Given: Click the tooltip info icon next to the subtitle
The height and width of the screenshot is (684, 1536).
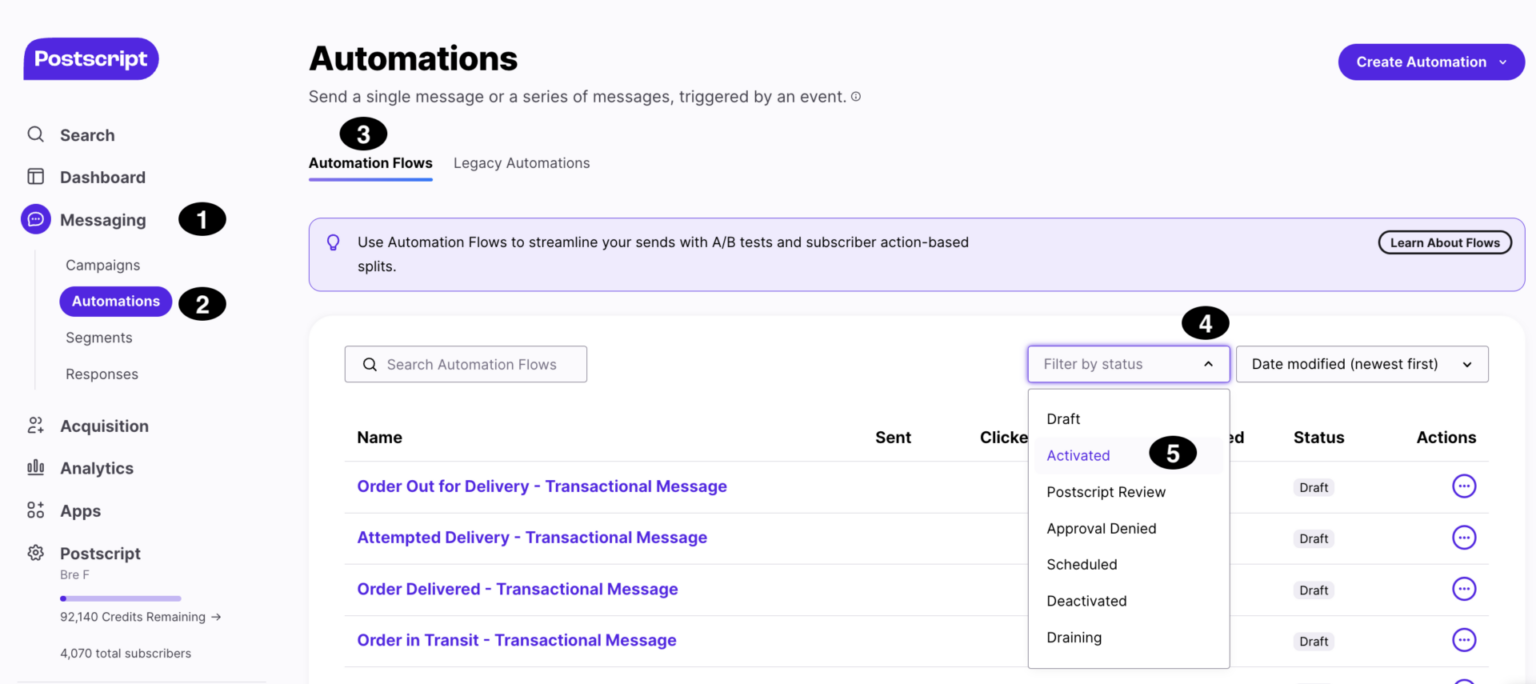Looking at the screenshot, I should (x=856, y=96).
